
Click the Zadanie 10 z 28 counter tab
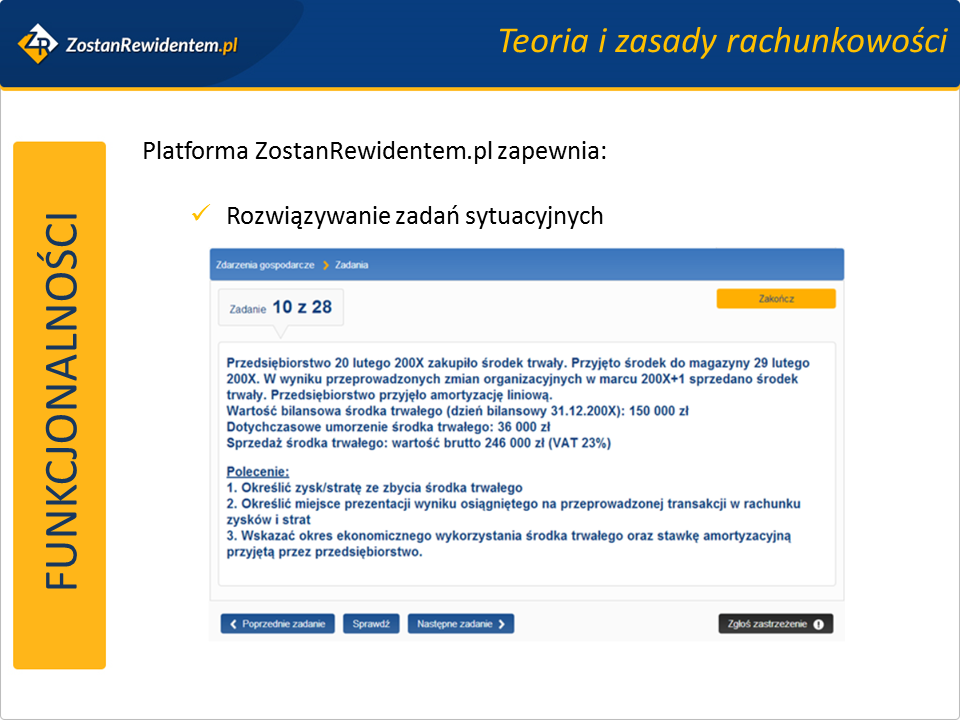point(281,308)
